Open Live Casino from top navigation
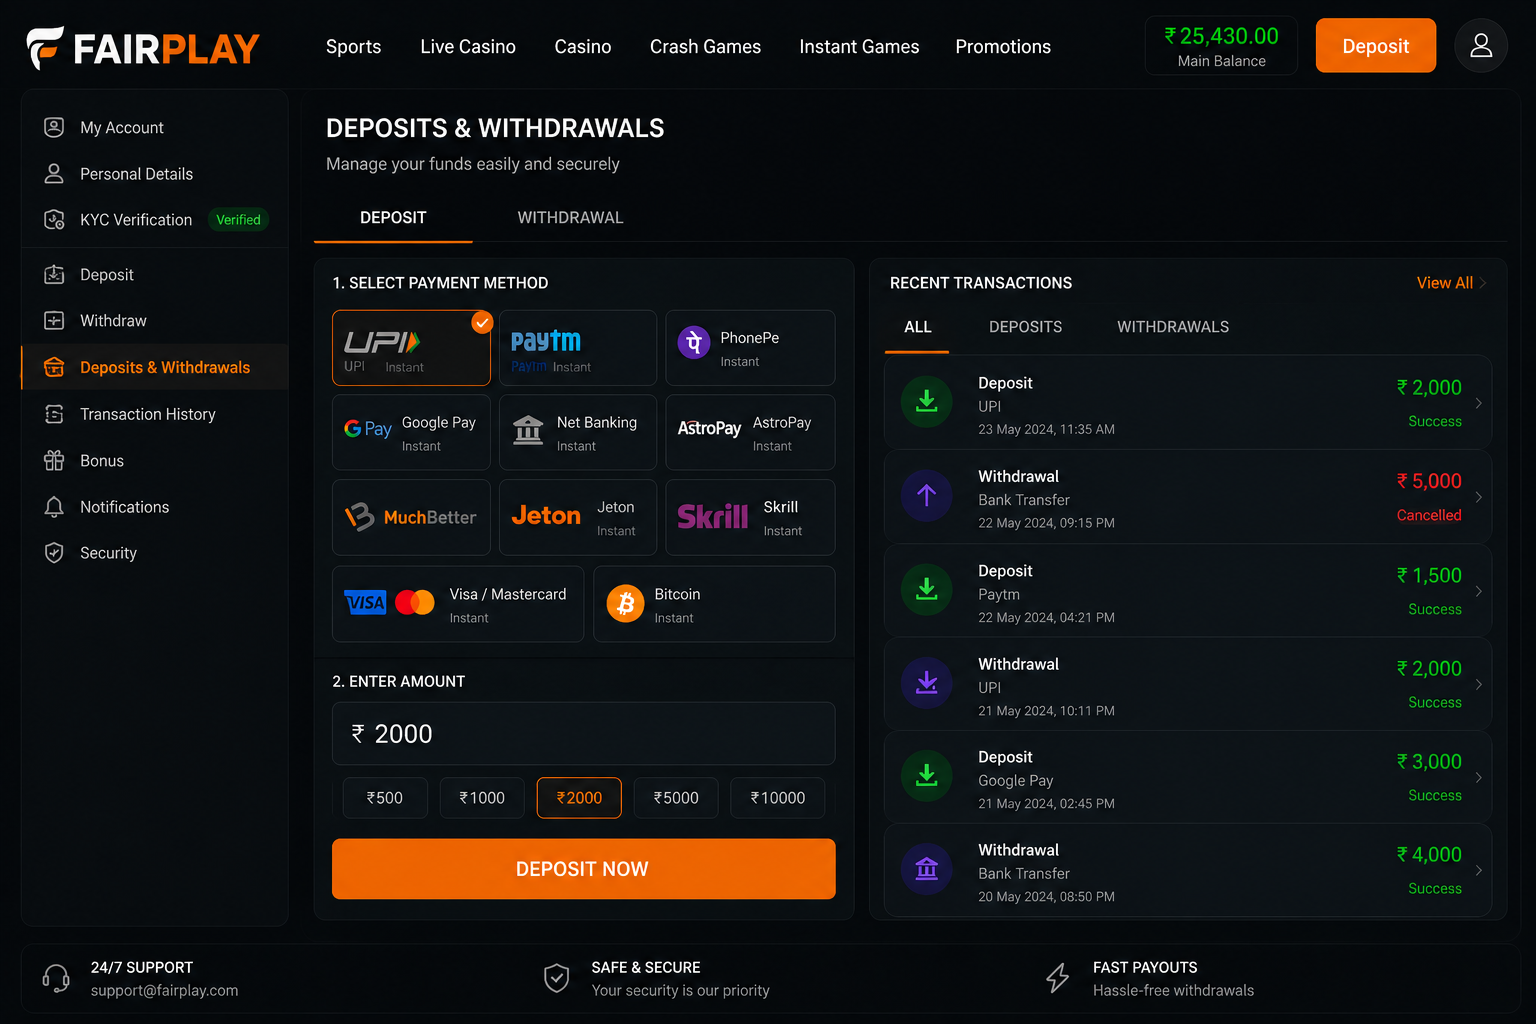 468,47
